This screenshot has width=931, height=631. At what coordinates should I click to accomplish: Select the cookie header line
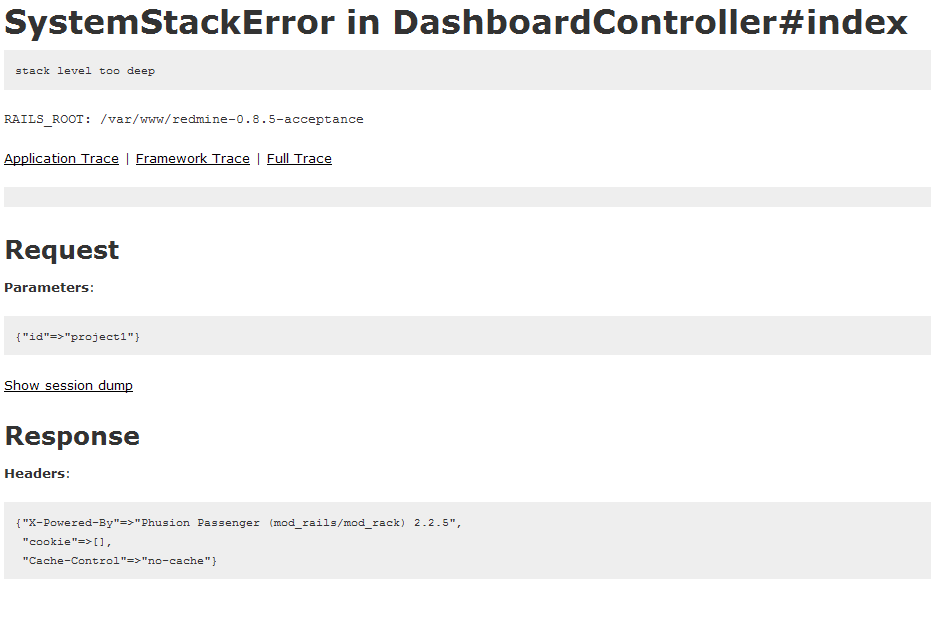[x=66, y=541]
